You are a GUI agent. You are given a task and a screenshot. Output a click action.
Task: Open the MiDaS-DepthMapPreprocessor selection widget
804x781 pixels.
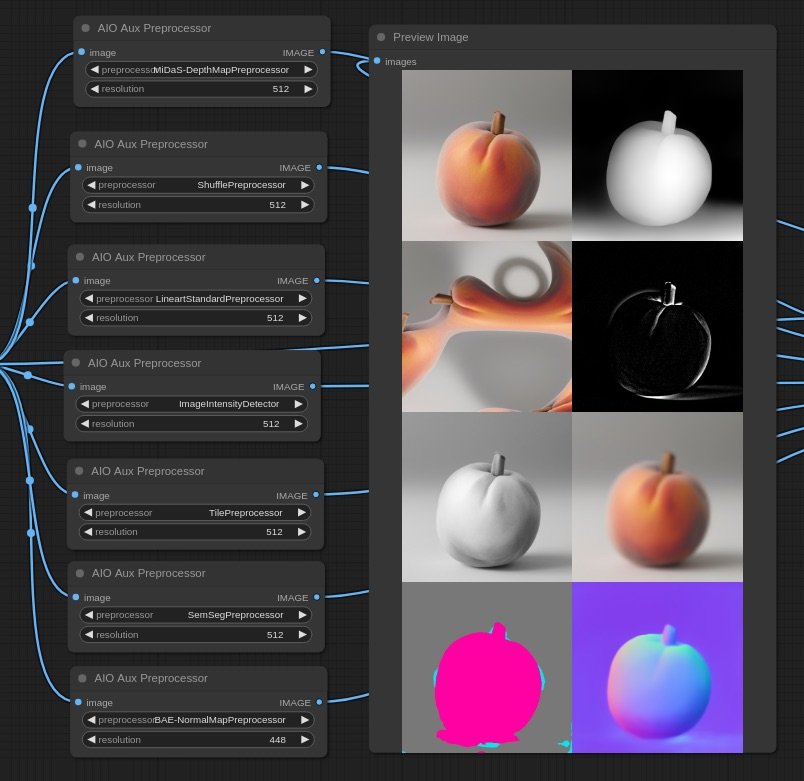click(200, 70)
